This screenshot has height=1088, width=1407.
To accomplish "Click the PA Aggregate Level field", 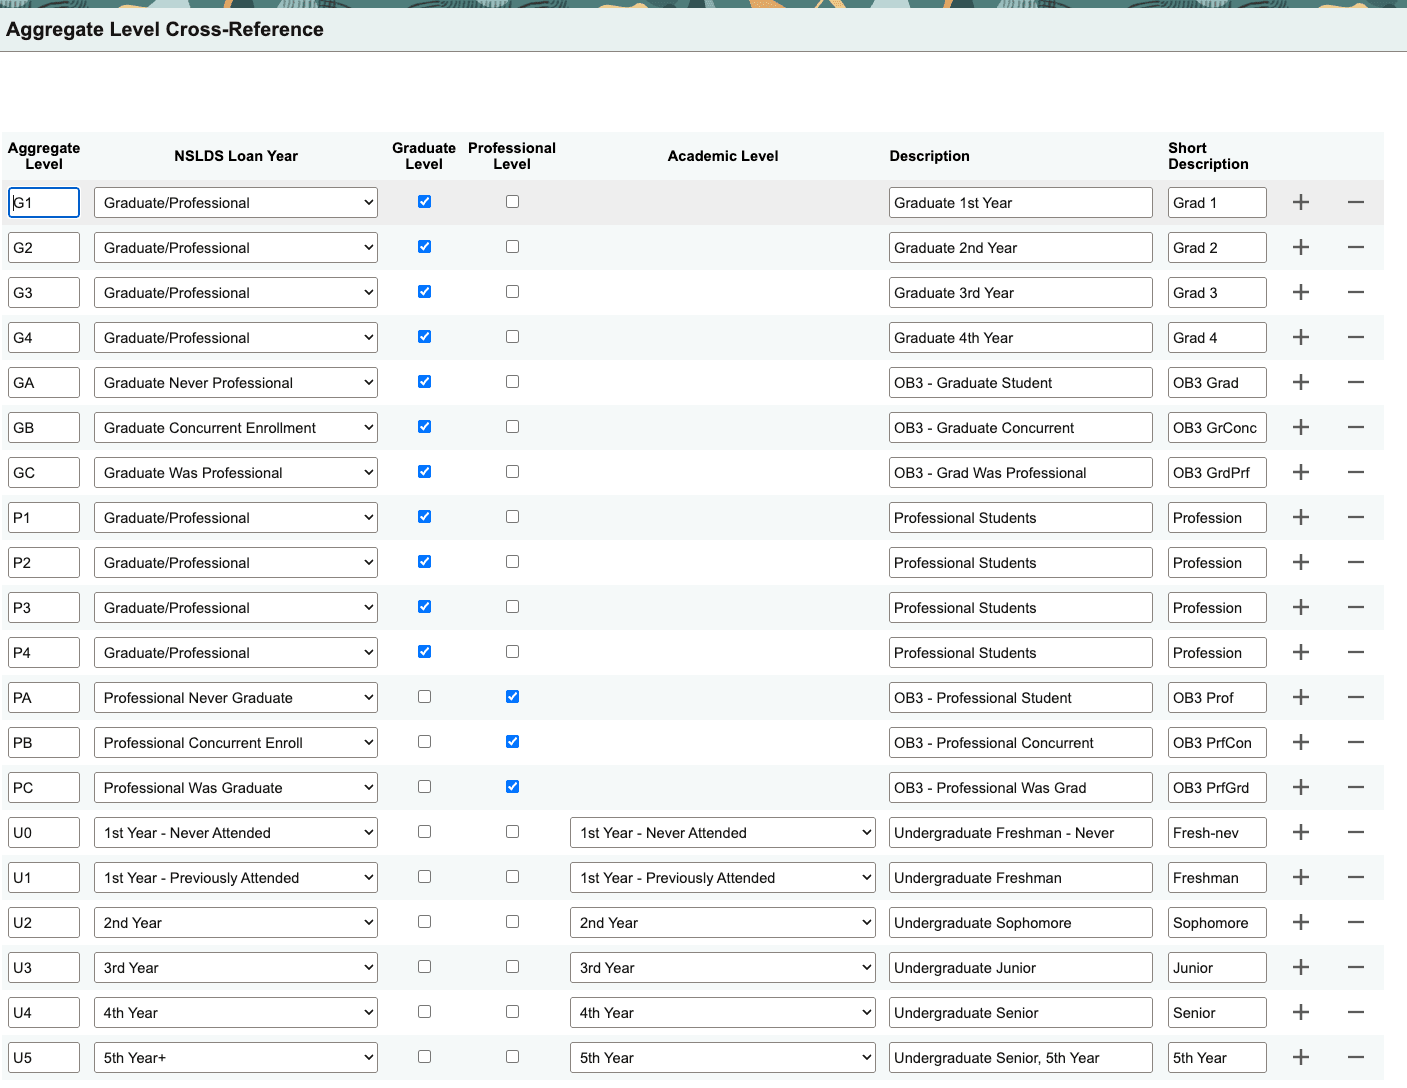I will (44, 697).
